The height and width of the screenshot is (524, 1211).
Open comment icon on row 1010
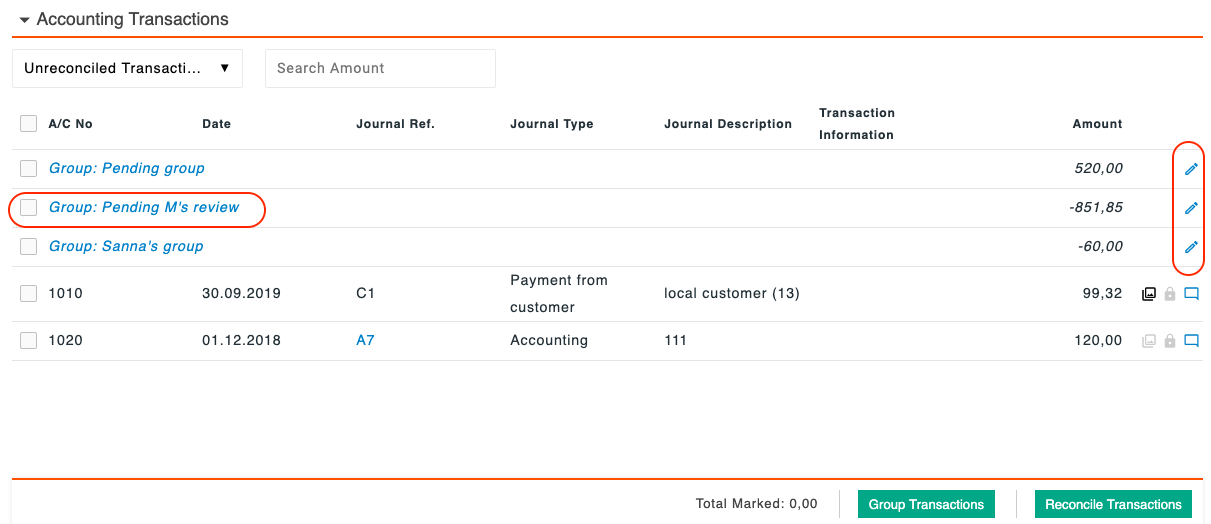(1191, 294)
